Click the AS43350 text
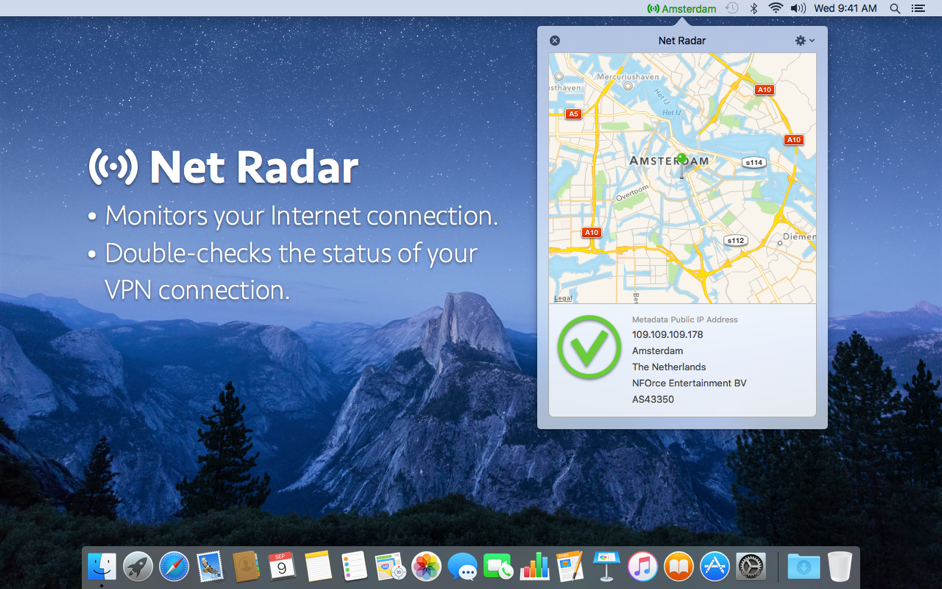 click(x=652, y=399)
